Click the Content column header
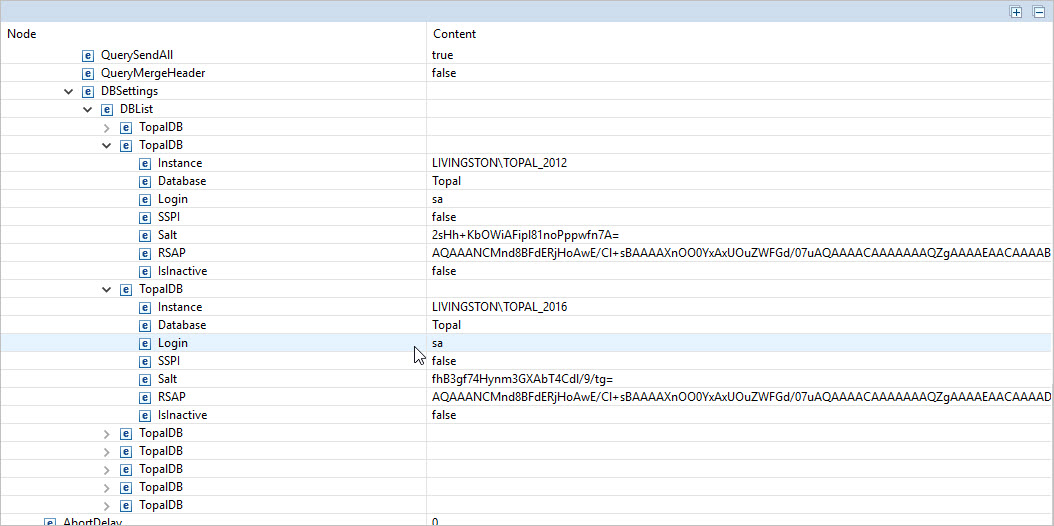The height and width of the screenshot is (526, 1054). coord(454,34)
